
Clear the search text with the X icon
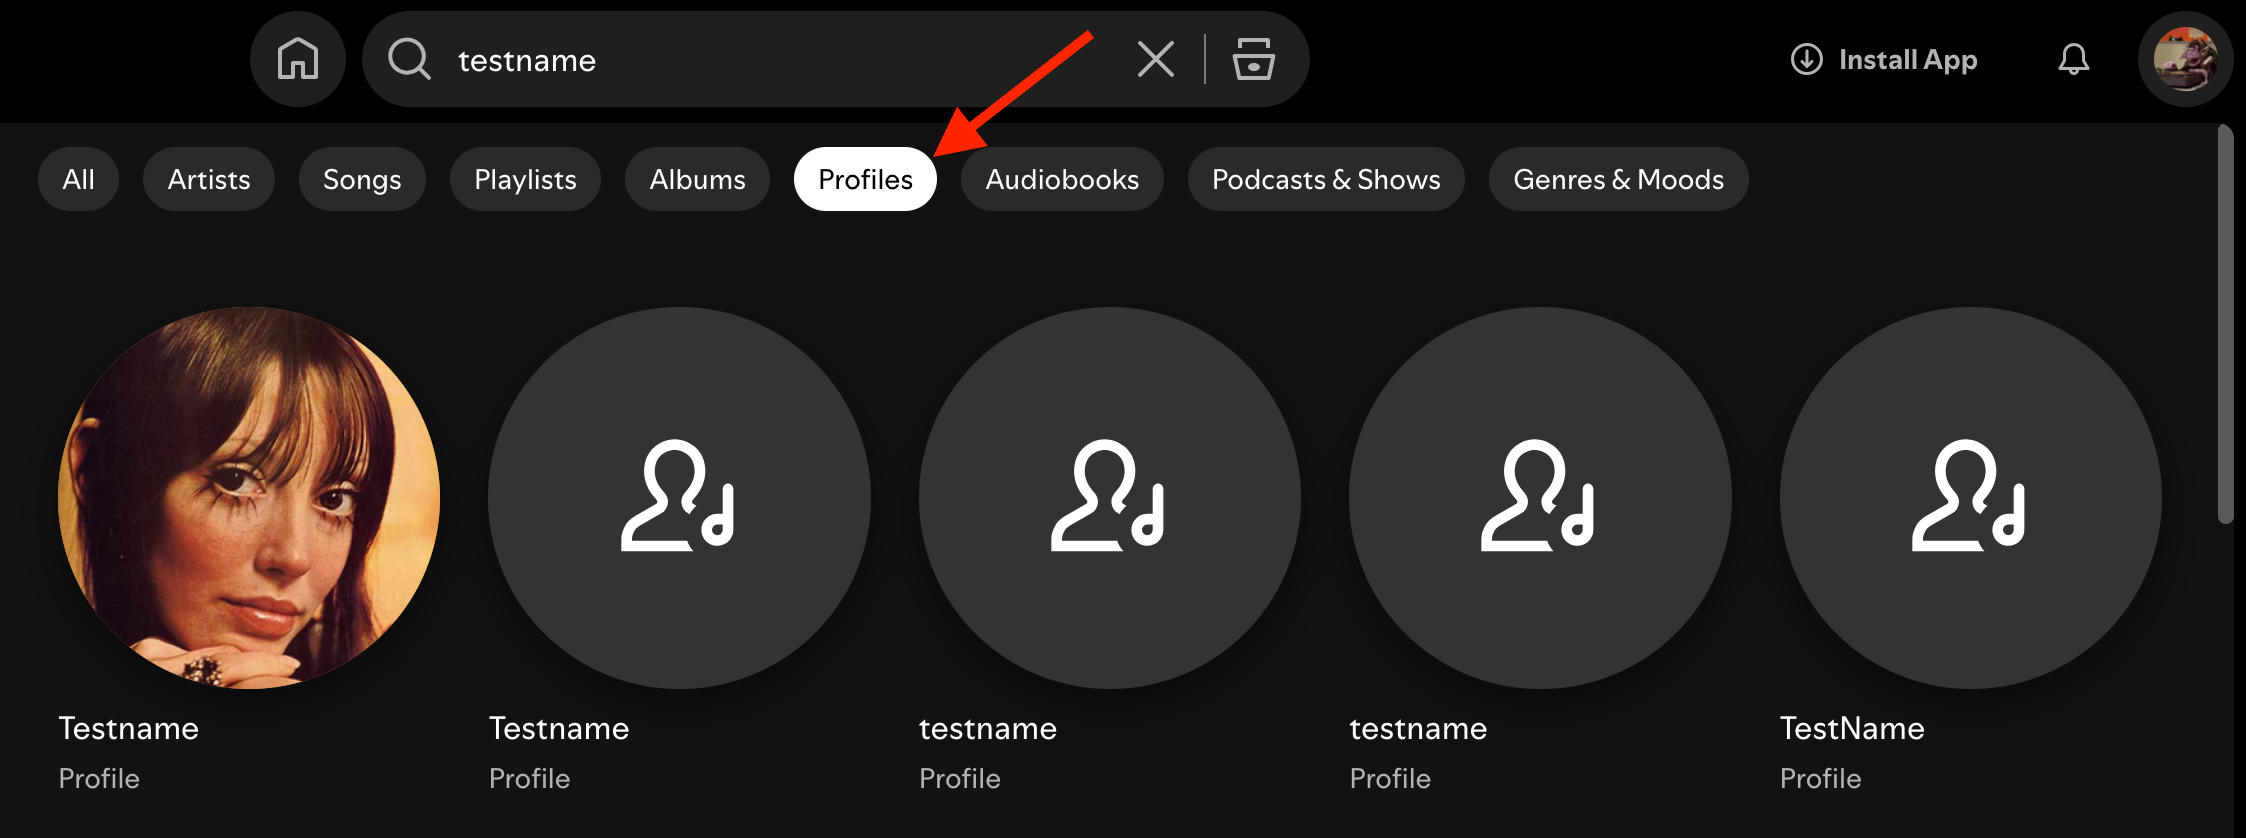pos(1156,59)
